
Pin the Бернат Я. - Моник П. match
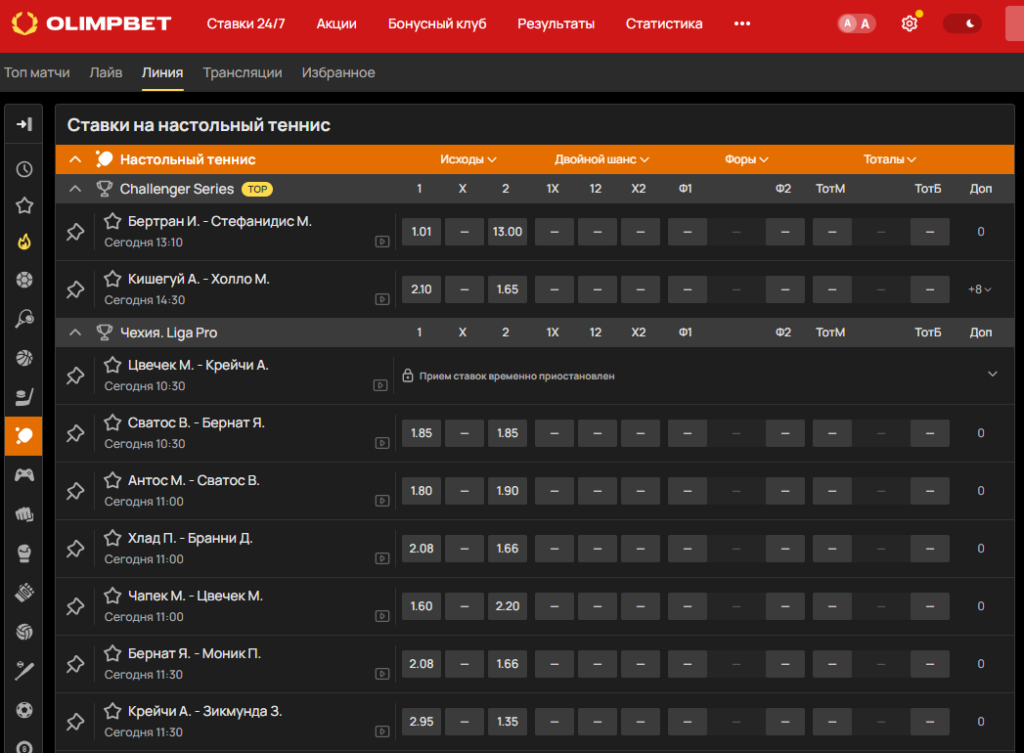[75, 664]
